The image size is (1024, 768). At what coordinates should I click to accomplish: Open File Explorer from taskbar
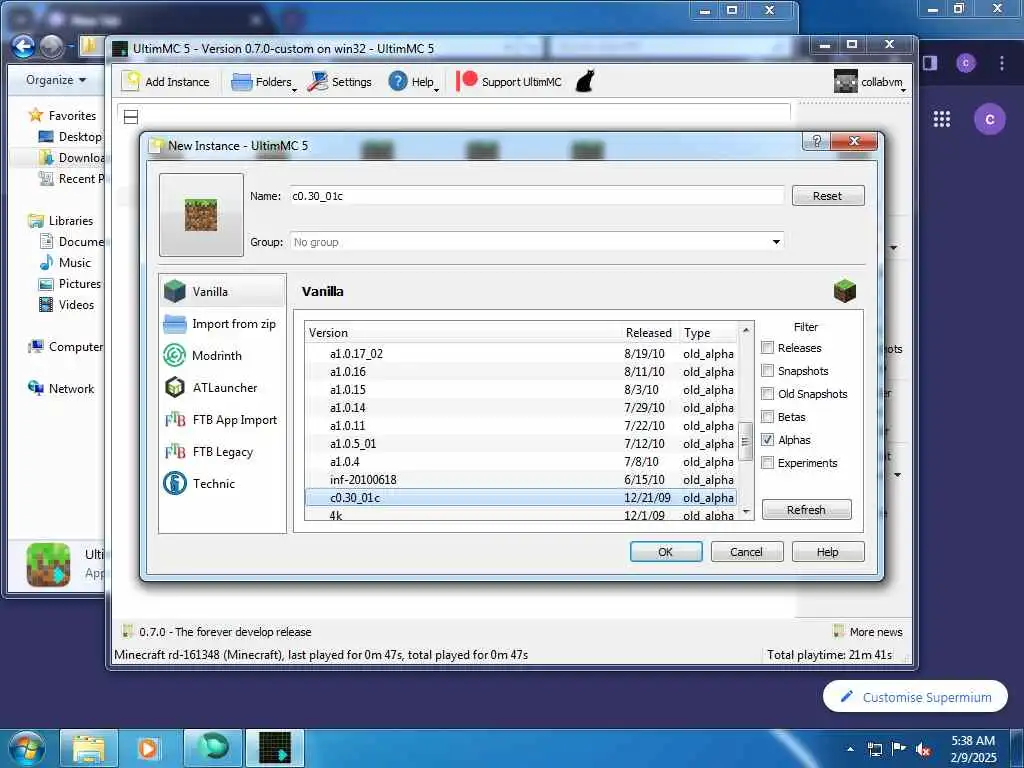[89, 748]
